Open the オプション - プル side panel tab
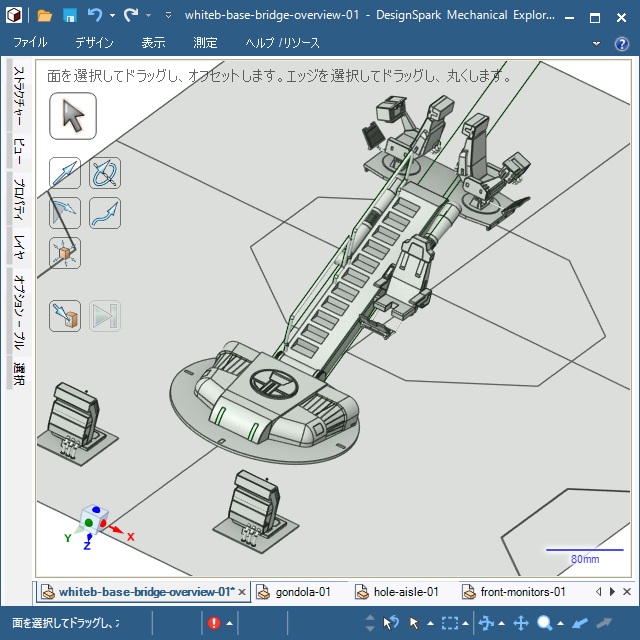640x640 pixels. coord(18,312)
